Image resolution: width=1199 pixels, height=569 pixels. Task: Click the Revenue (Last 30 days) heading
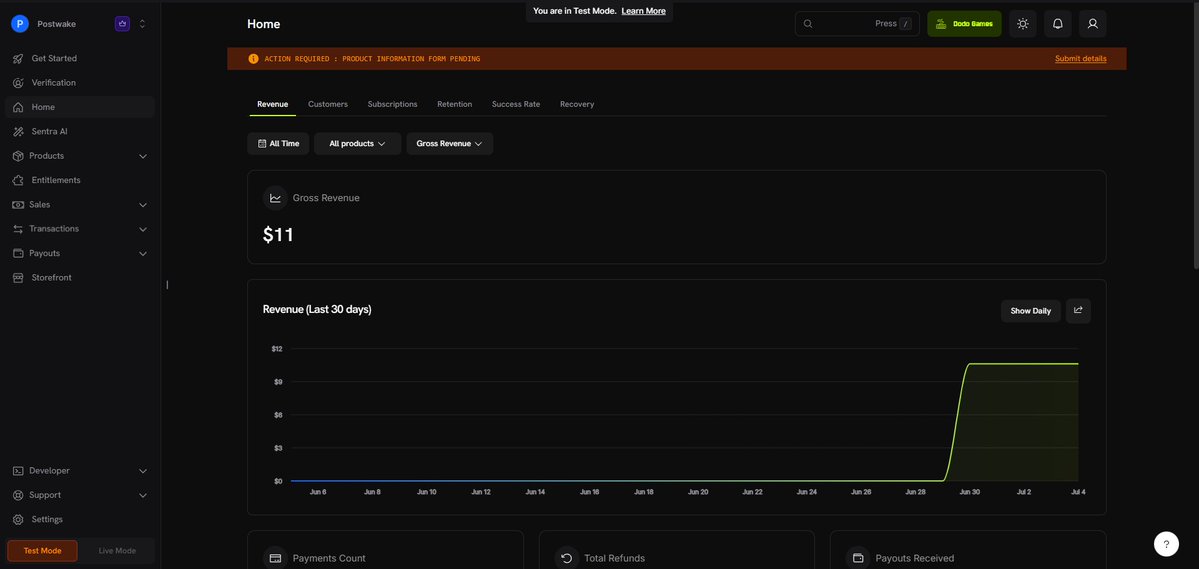[317, 310]
